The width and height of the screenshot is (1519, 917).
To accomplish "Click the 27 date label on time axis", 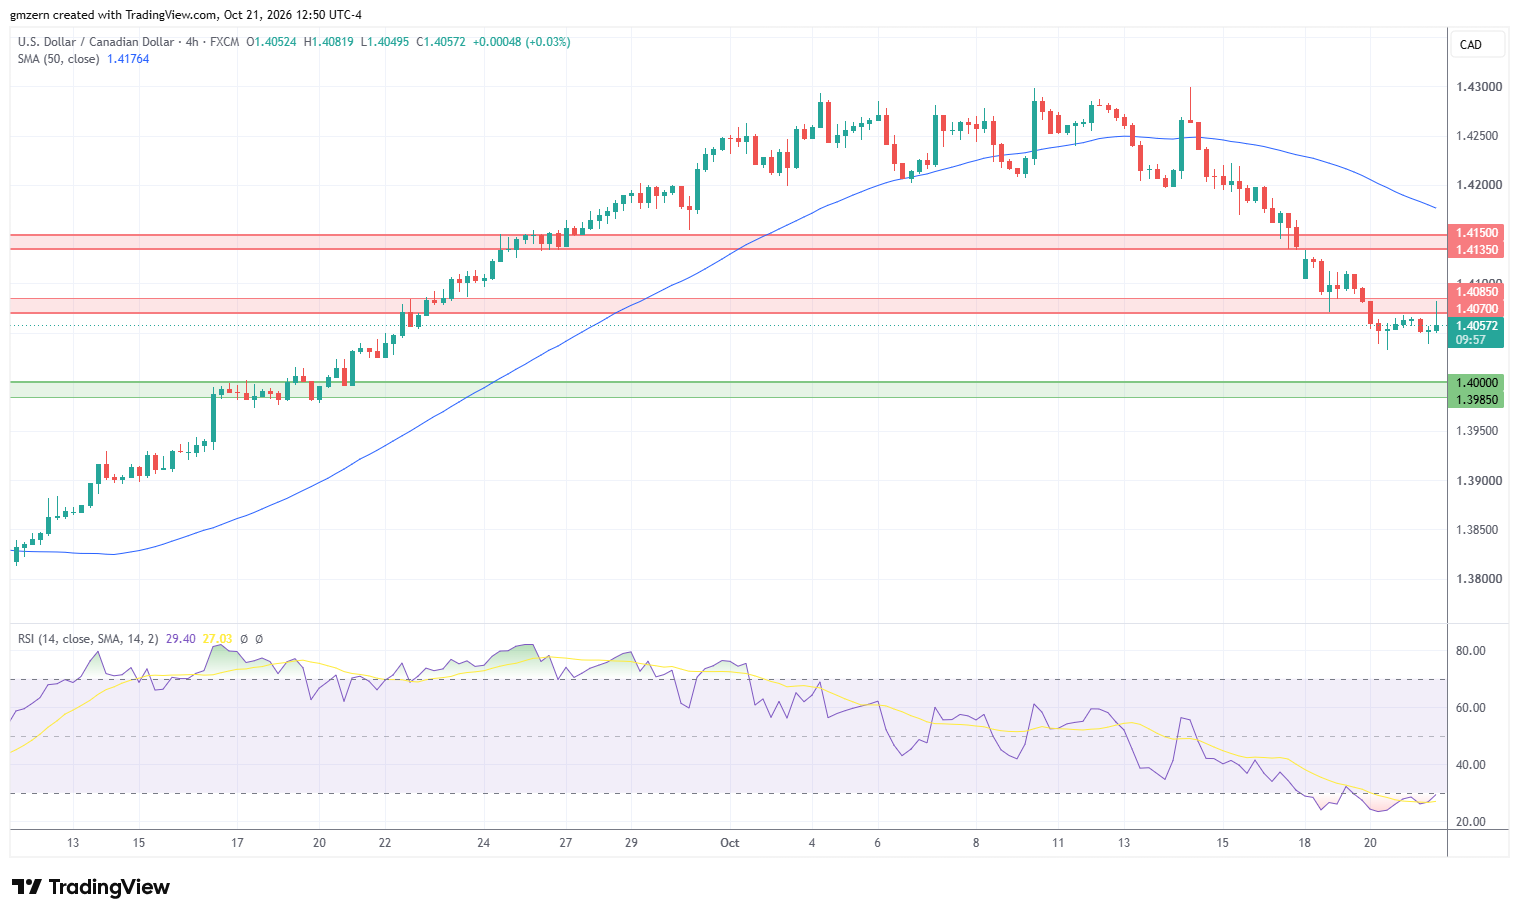I will (566, 843).
